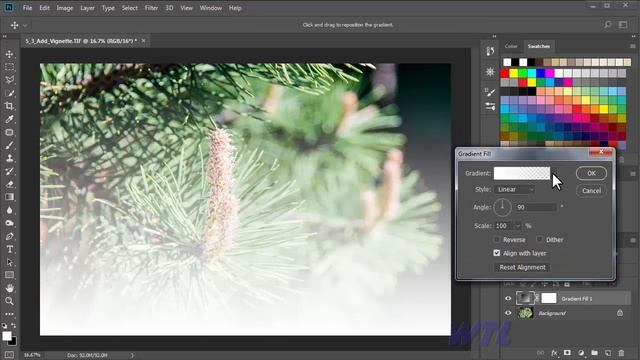This screenshot has width=640, height=360.
Task: Close the 5_3_Add_Vignette.TIF document tab
Action: [144, 40]
